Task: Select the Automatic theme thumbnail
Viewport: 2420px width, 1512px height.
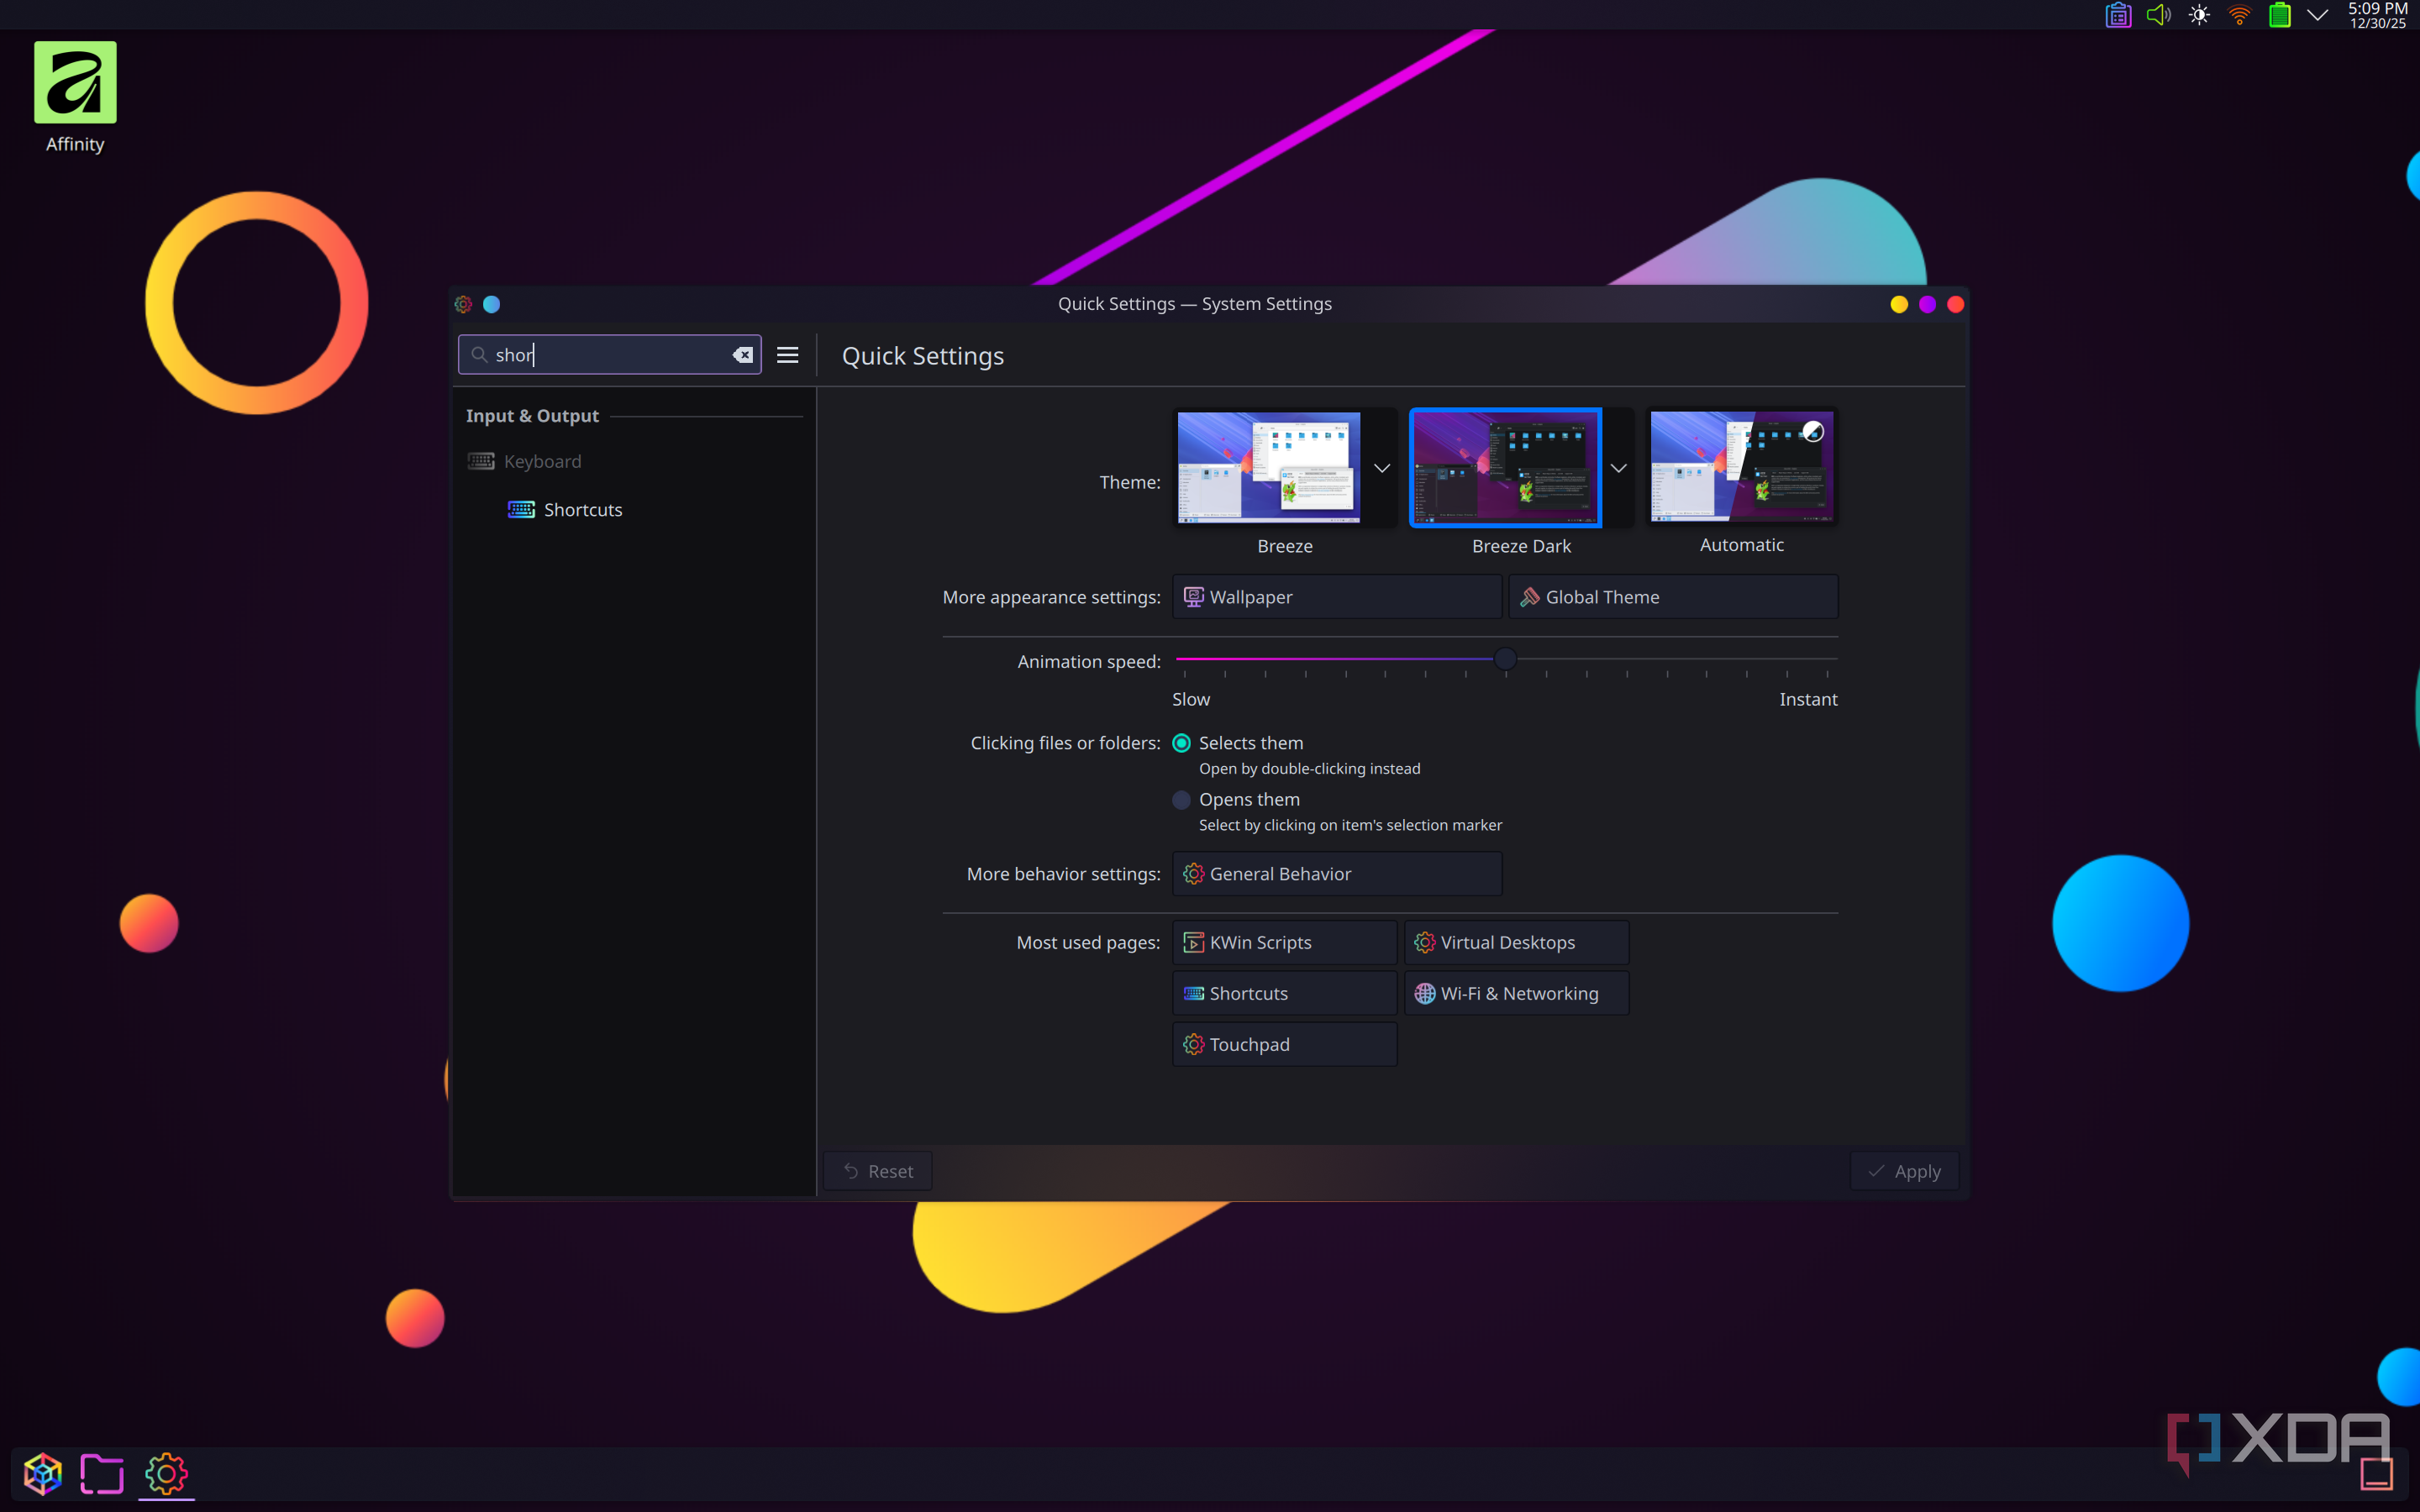Action: [1741, 467]
